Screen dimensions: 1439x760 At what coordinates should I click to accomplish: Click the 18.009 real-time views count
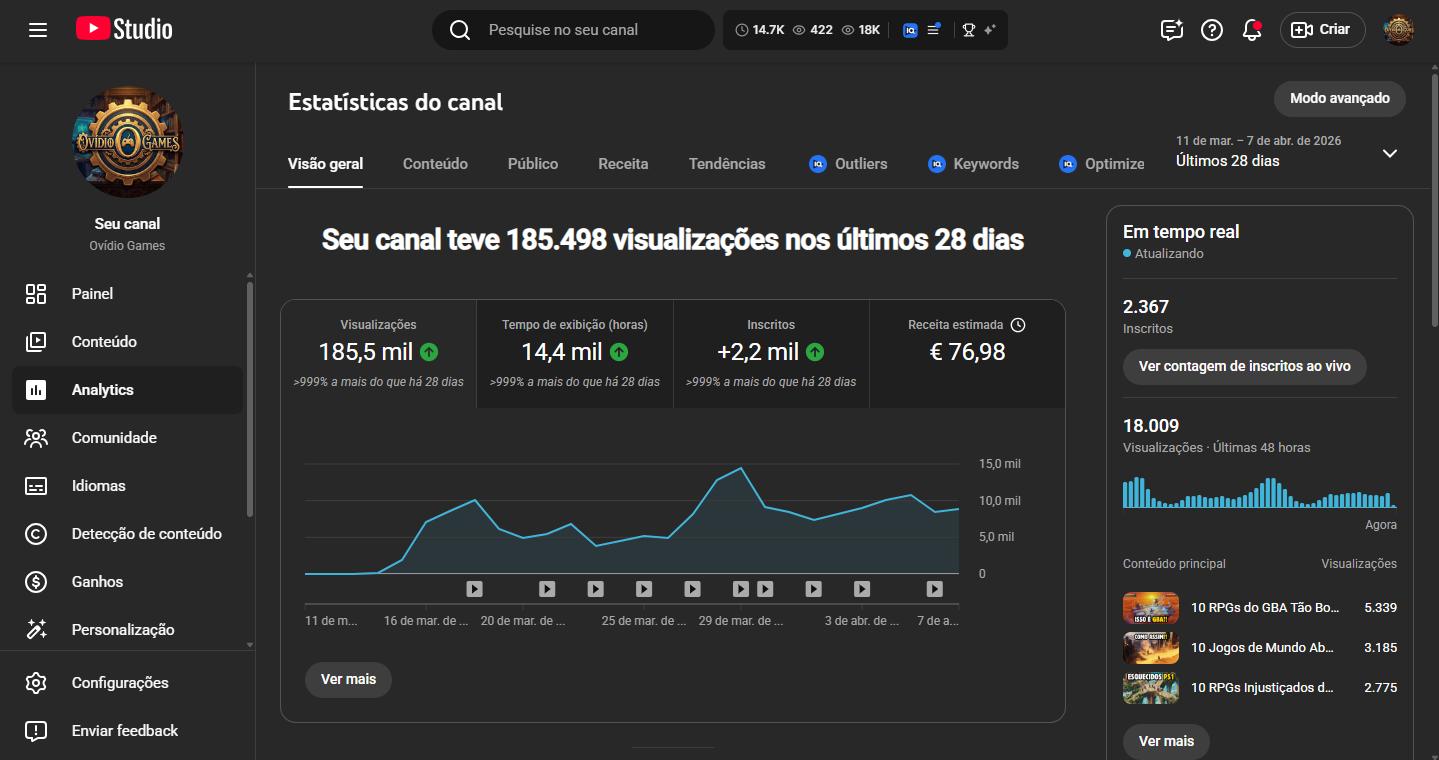point(1151,425)
